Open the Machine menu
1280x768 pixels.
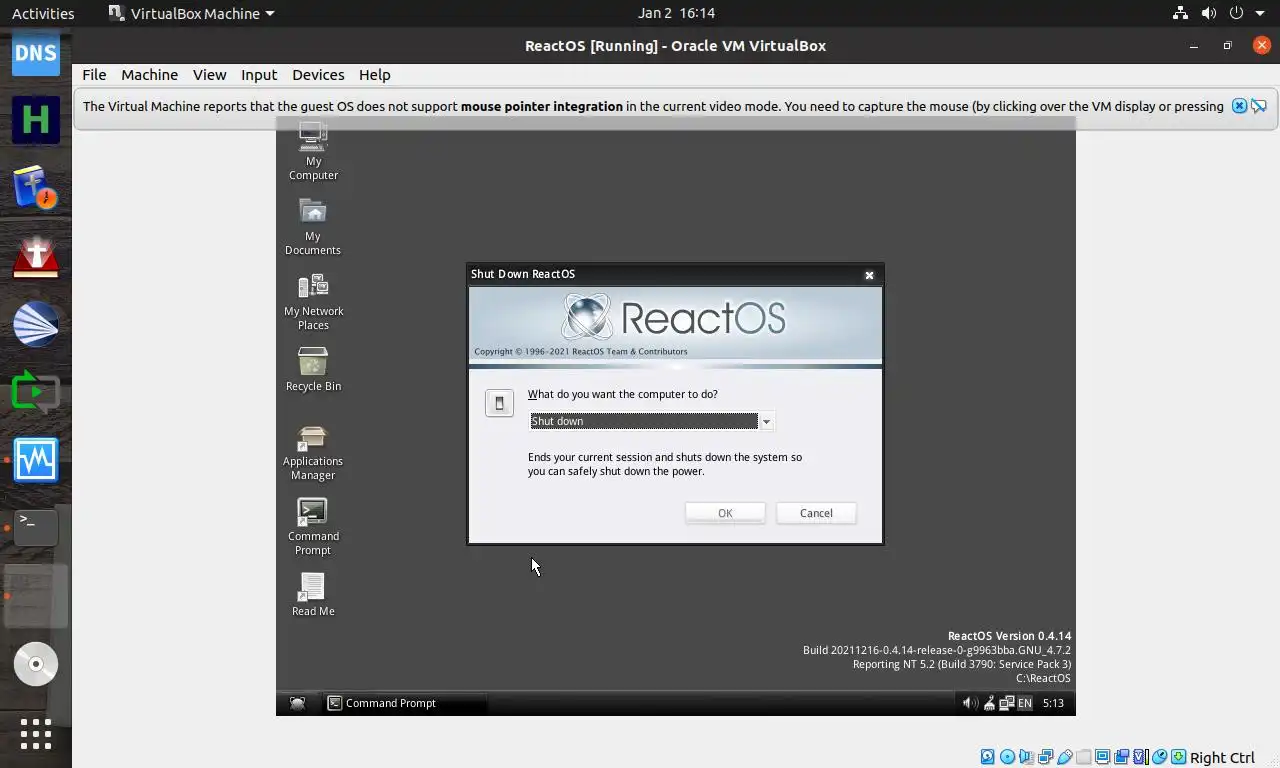(x=149, y=75)
